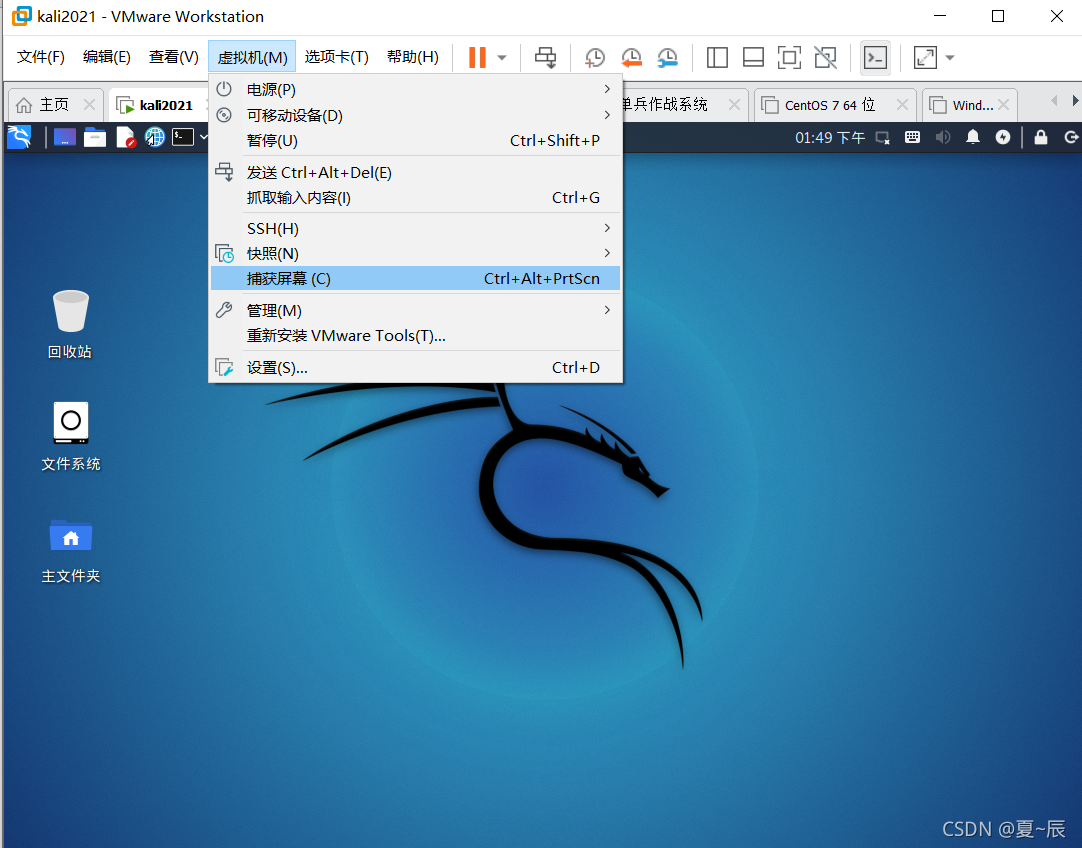This screenshot has height=848, width=1082.
Task: Expand the 可移动设备(D) submenu
Action: [415, 115]
